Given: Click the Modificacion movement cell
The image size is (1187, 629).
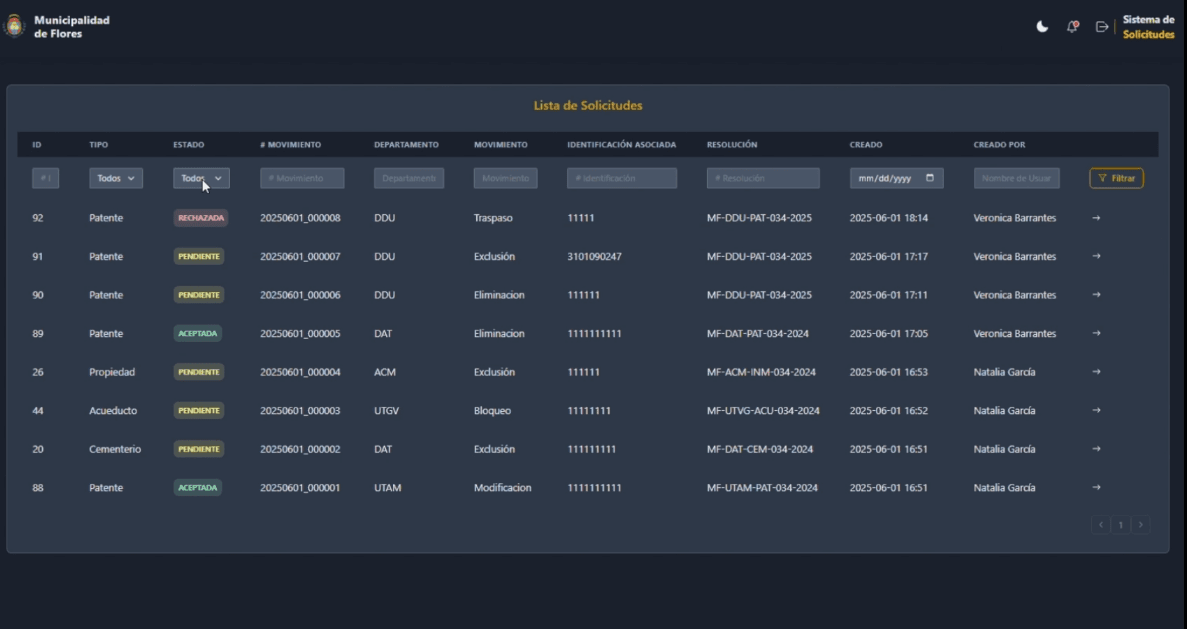Looking at the screenshot, I should coord(503,487).
